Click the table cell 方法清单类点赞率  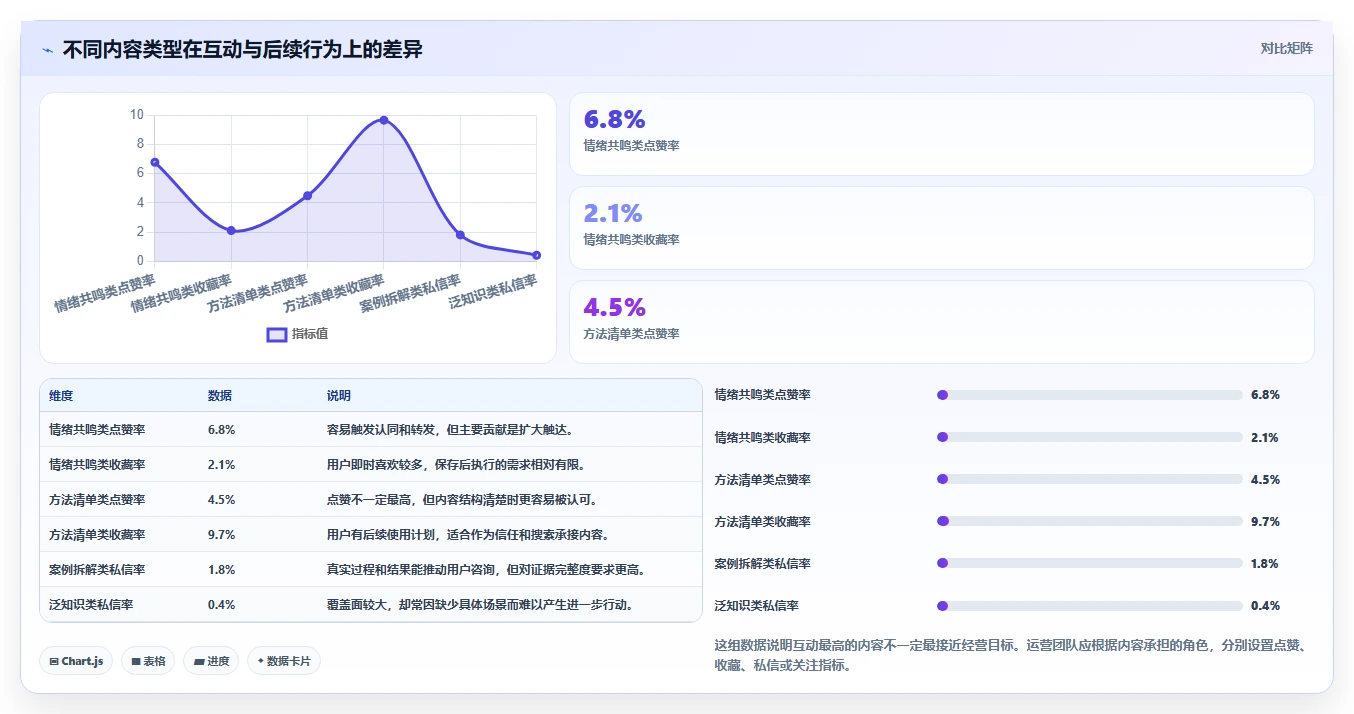[x=97, y=500]
